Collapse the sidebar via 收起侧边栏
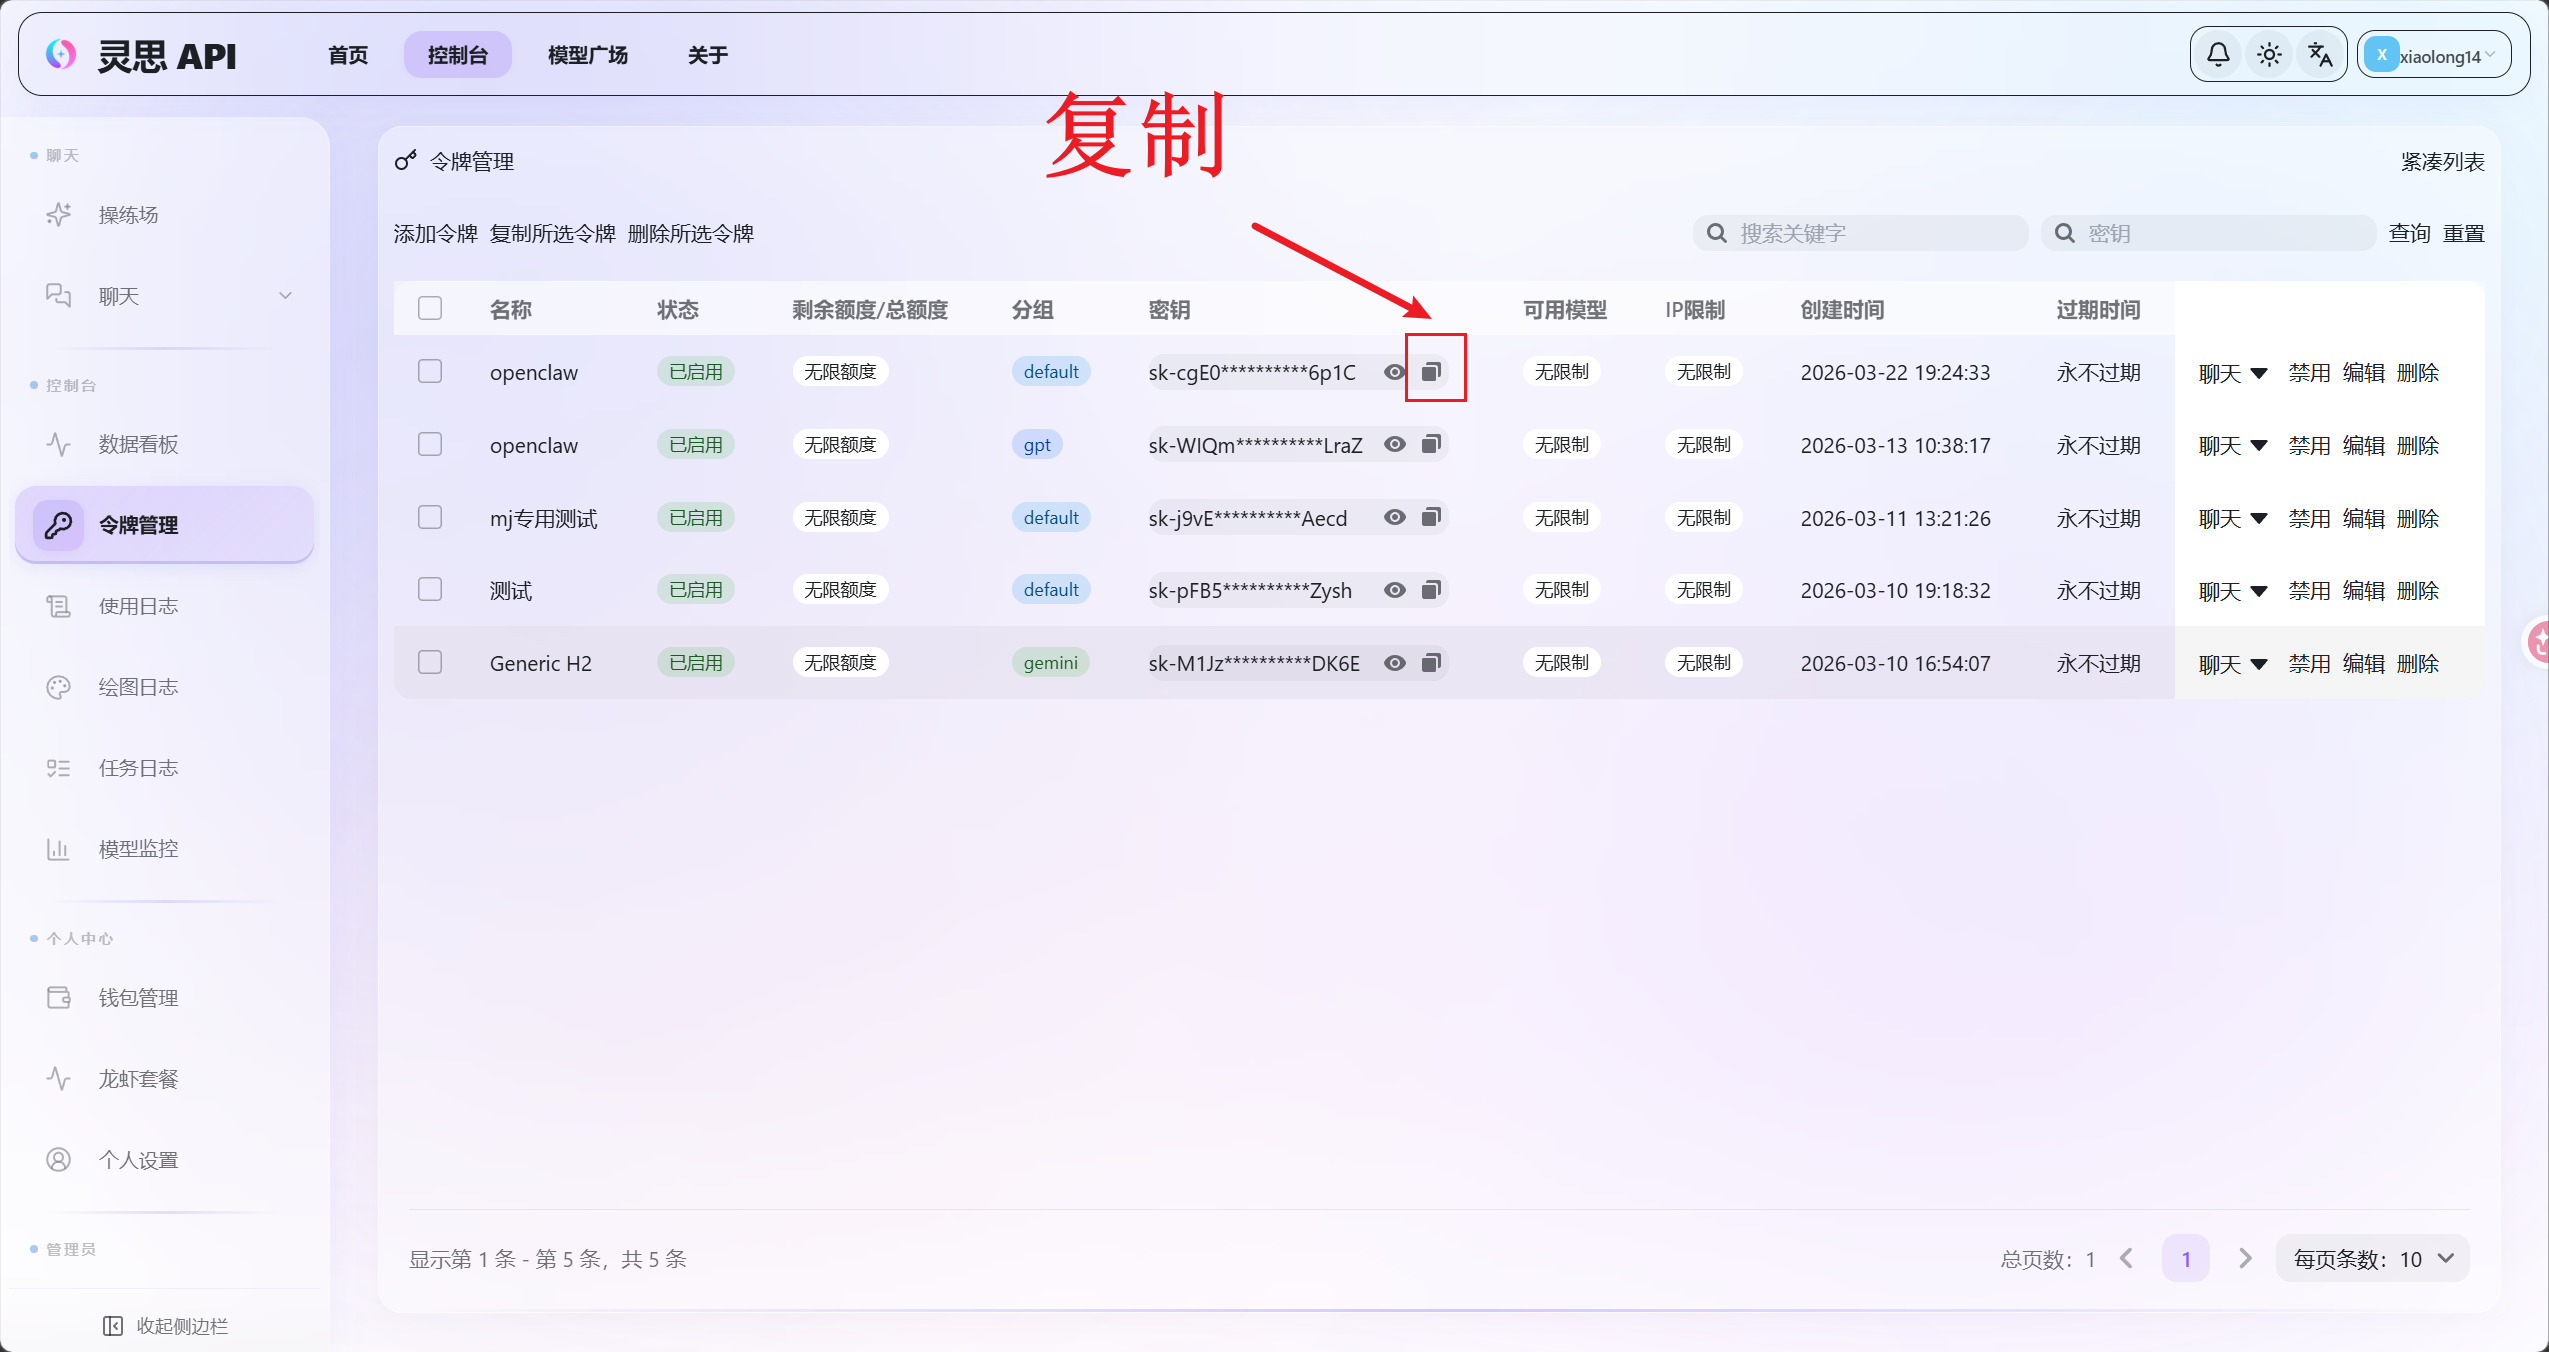 pos(166,1326)
